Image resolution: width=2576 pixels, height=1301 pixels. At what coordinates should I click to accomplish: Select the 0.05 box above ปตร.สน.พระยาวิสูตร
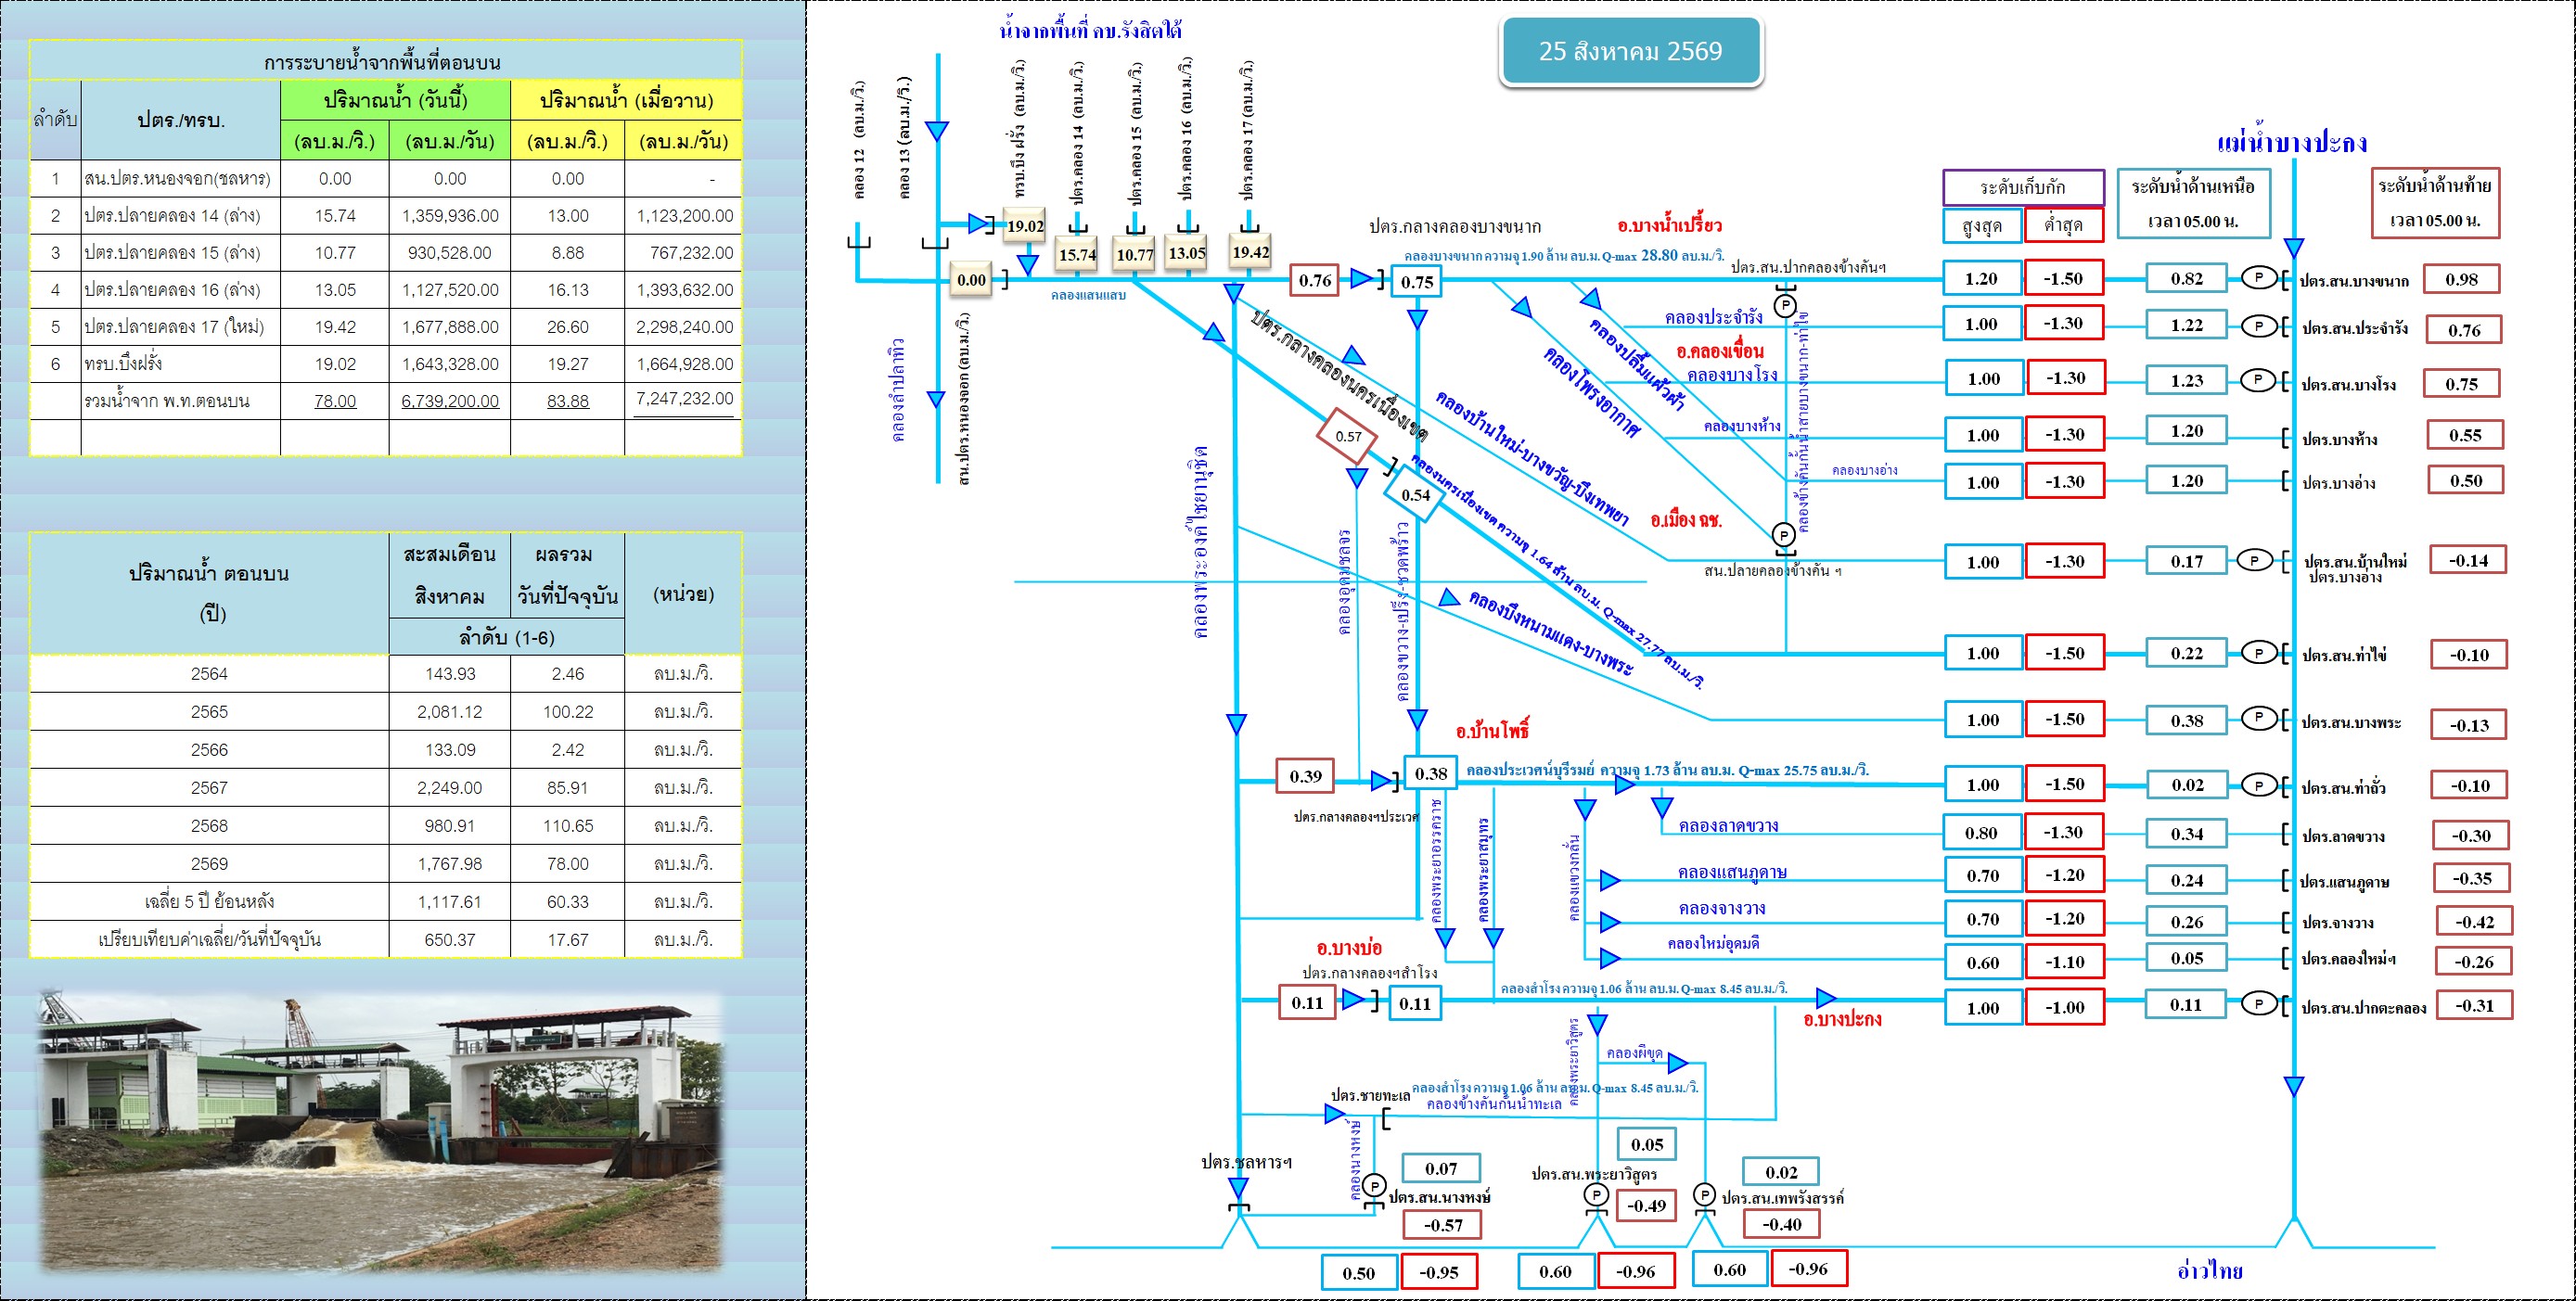[x=1647, y=1144]
